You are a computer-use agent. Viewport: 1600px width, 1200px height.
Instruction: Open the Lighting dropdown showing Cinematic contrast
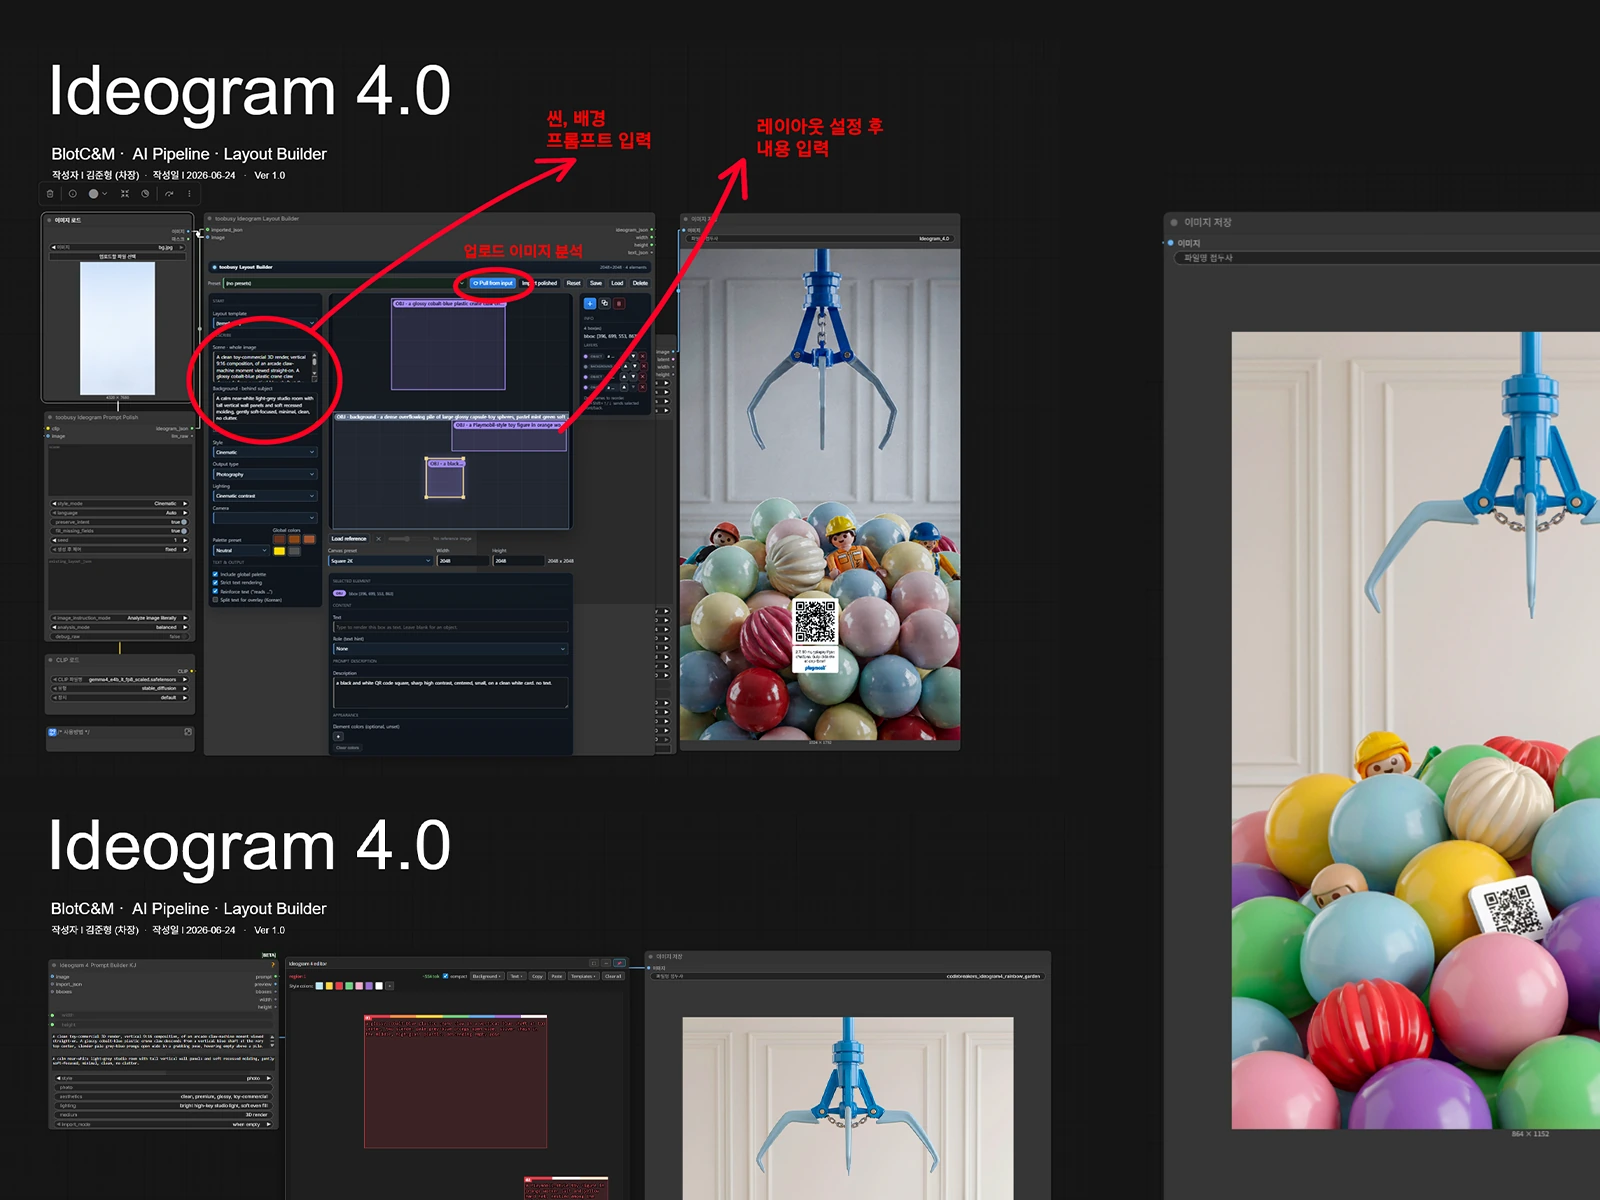(265, 496)
